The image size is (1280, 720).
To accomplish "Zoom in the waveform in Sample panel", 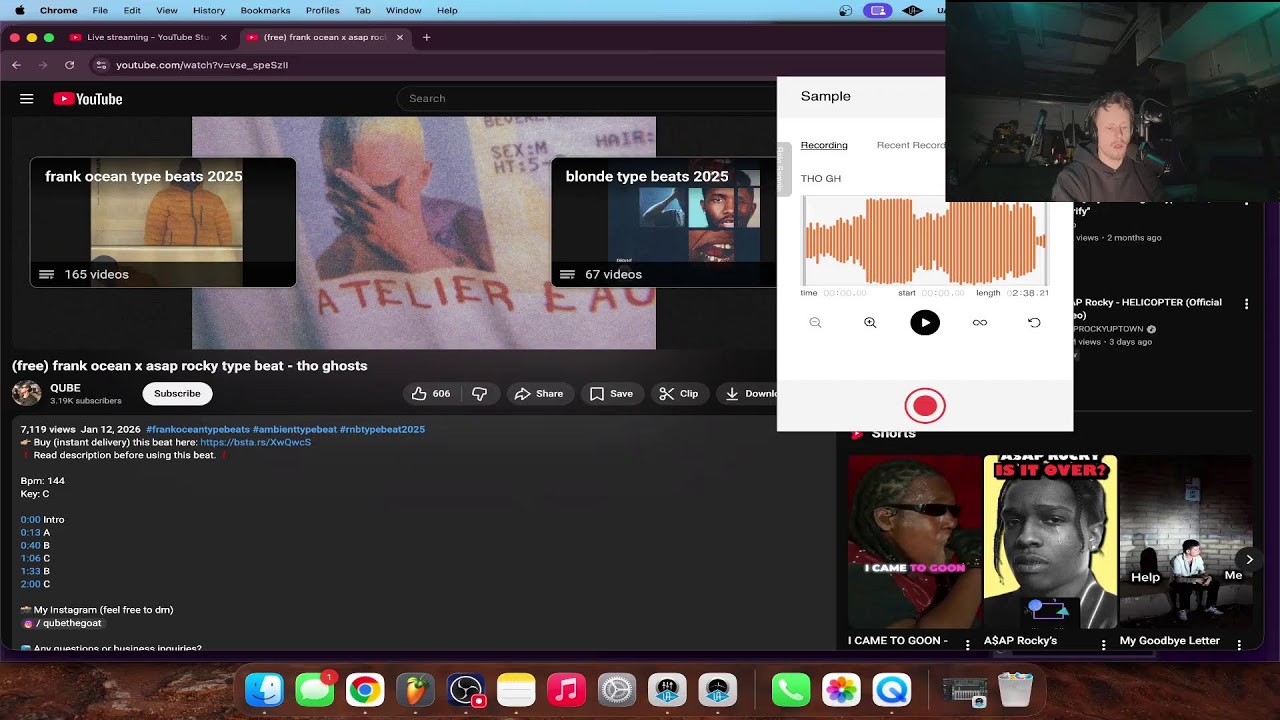I will click(x=870, y=323).
